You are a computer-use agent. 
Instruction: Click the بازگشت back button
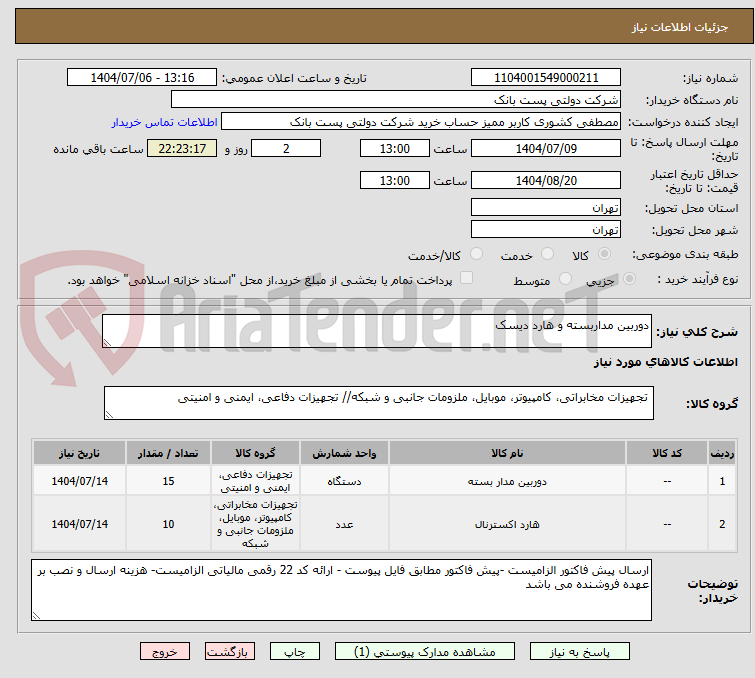pyautogui.click(x=230, y=652)
